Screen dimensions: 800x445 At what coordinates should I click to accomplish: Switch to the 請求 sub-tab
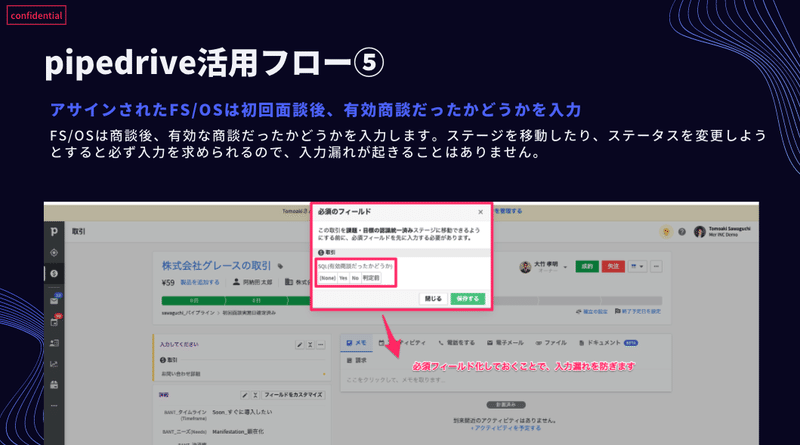point(356,360)
